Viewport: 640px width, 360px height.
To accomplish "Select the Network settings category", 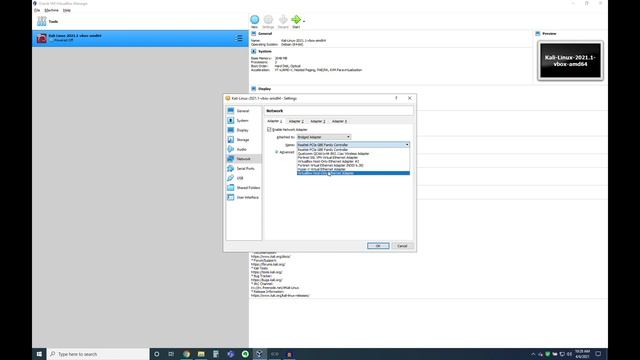I will pos(244,159).
